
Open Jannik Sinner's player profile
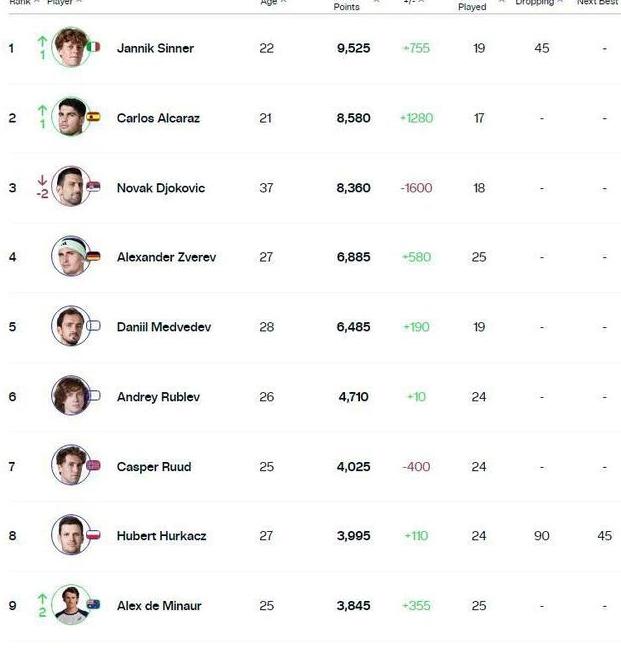155,48
